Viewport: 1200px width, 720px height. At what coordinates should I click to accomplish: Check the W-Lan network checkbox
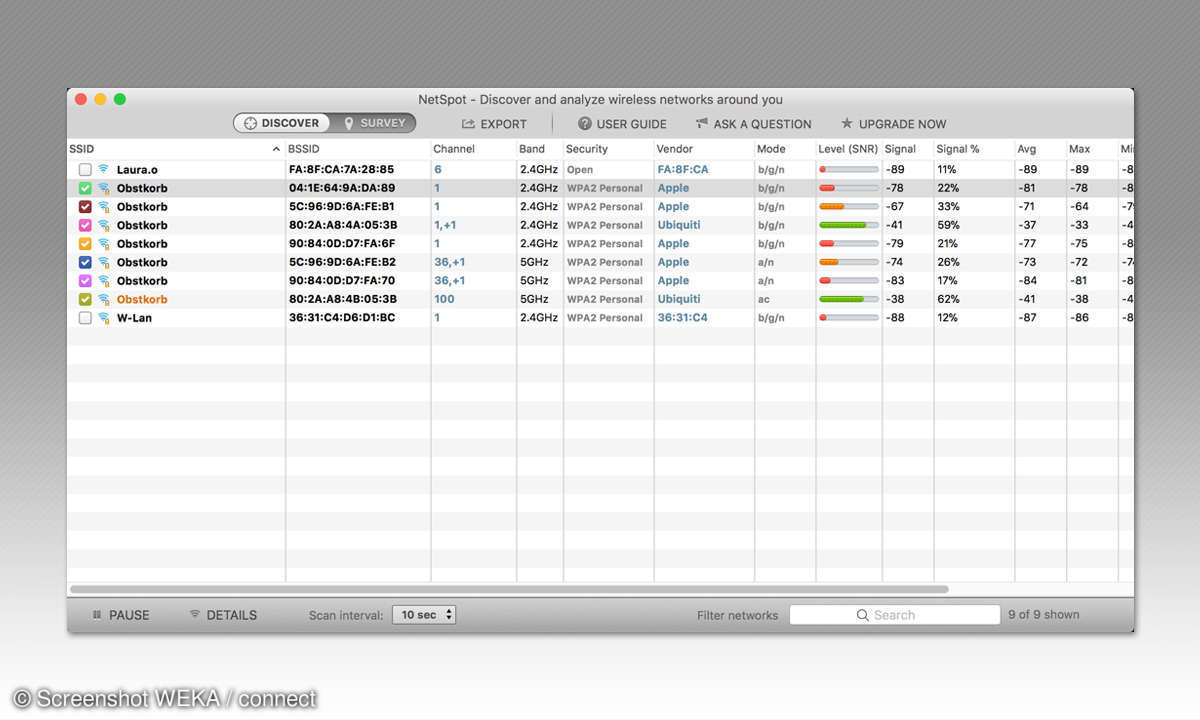pos(85,318)
